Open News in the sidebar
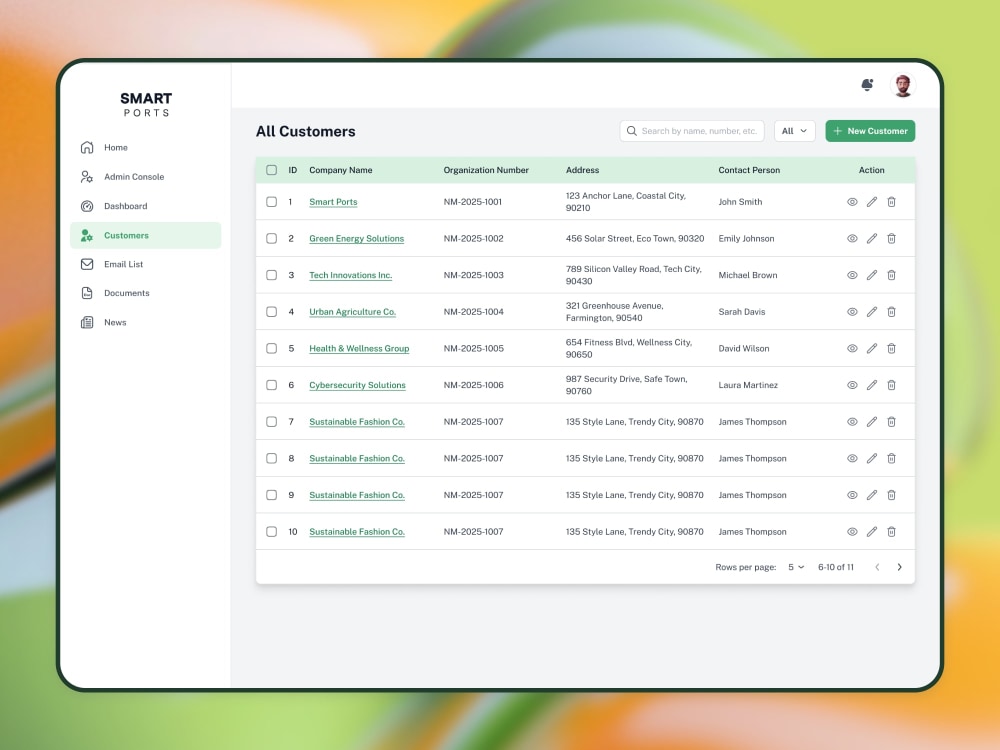Screen dimensions: 1000x750 (x=145, y=323)
